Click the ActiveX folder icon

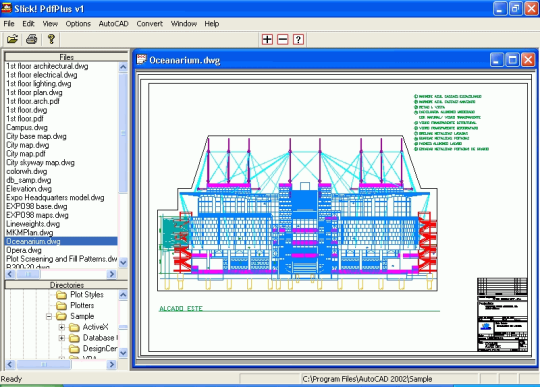coord(74,327)
